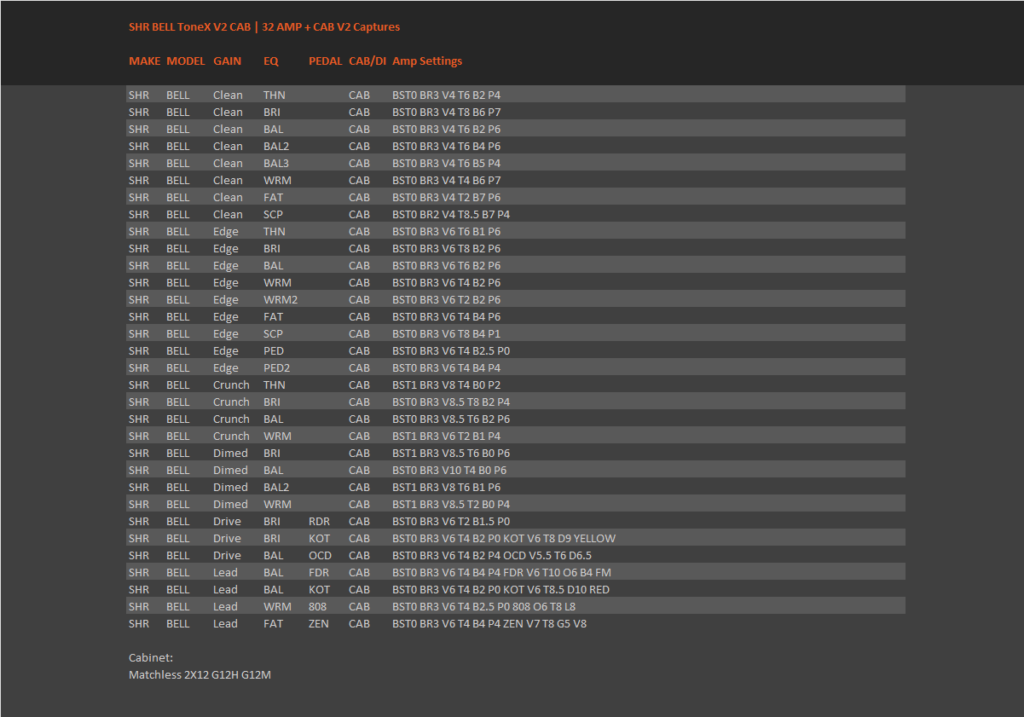Select settings BST0 BR3 V8.5 T6 B2 P6
Viewport: 1024px width, 717px height.
click(x=451, y=419)
